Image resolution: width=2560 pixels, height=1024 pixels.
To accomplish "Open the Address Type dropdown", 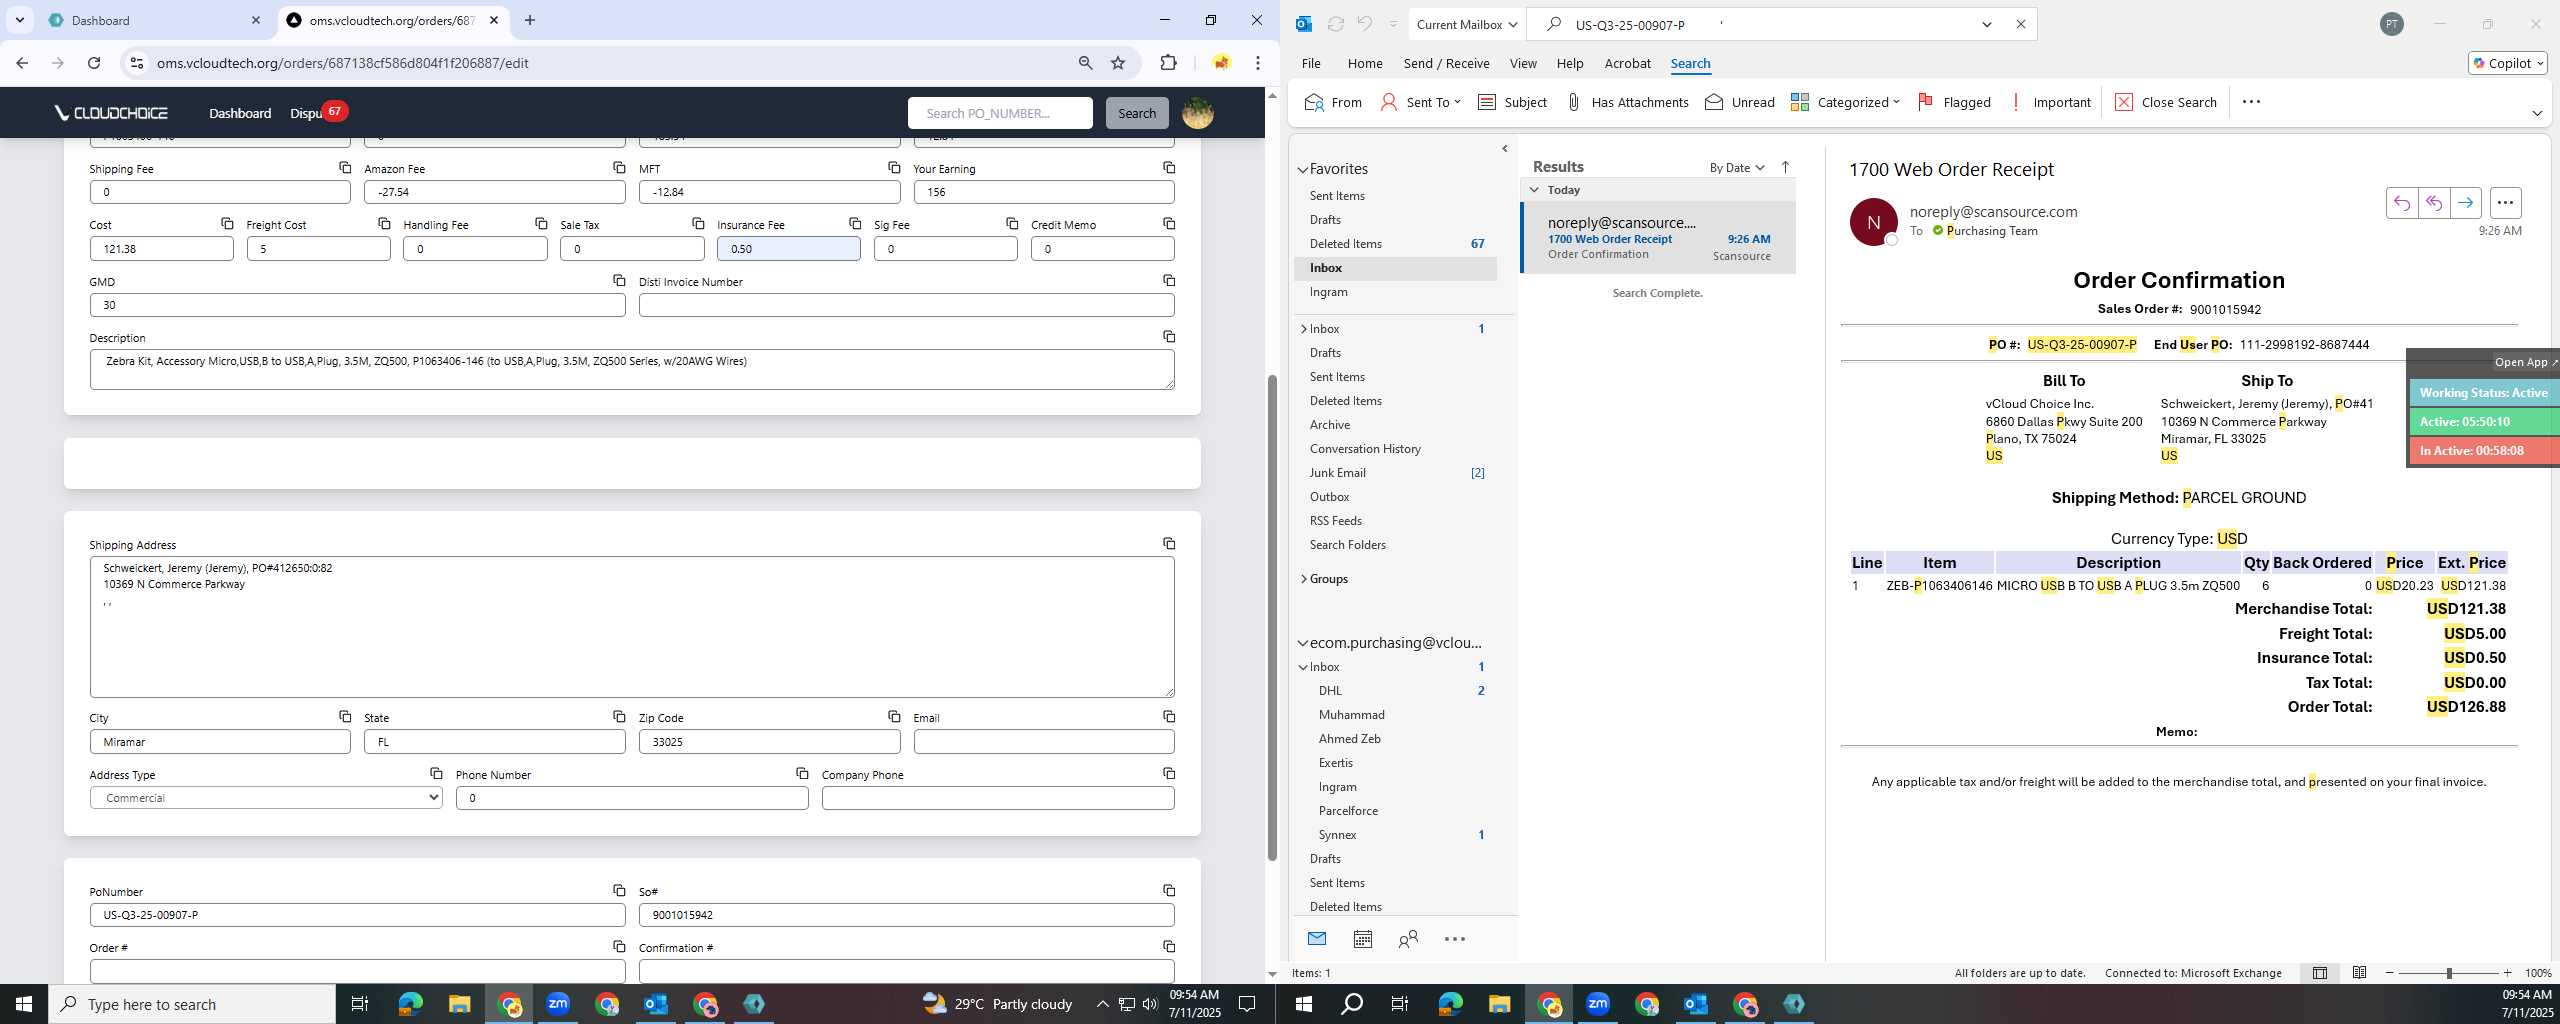I will pos(266,798).
